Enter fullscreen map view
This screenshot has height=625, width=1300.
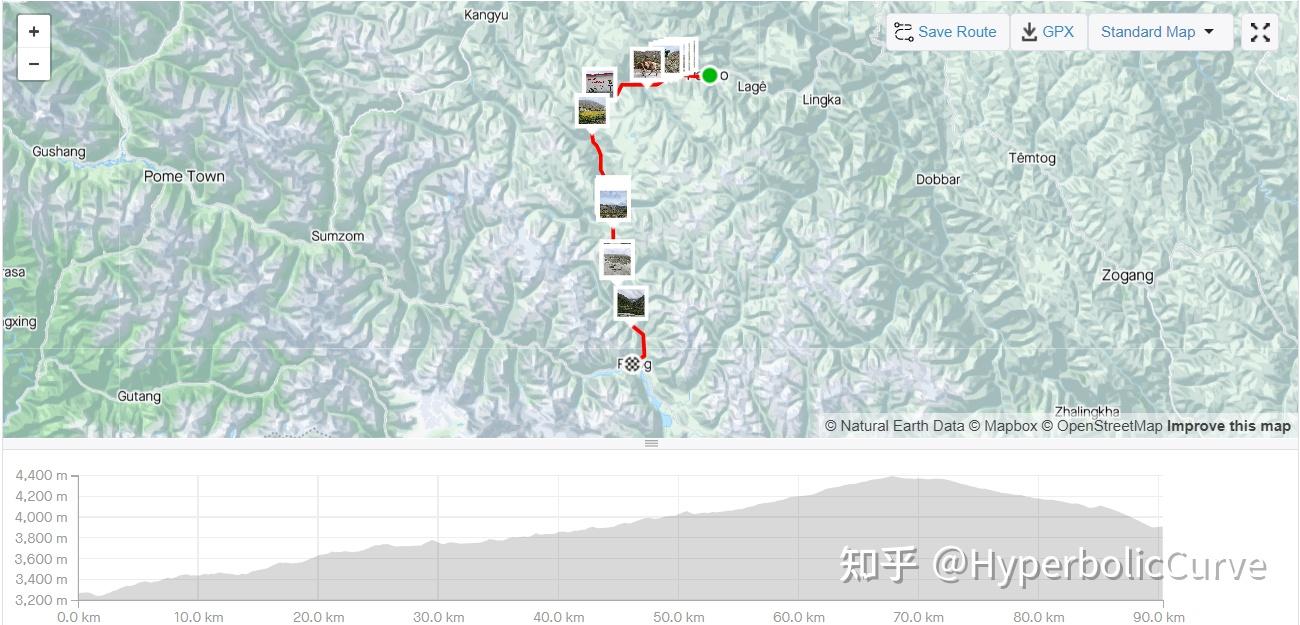1260,32
